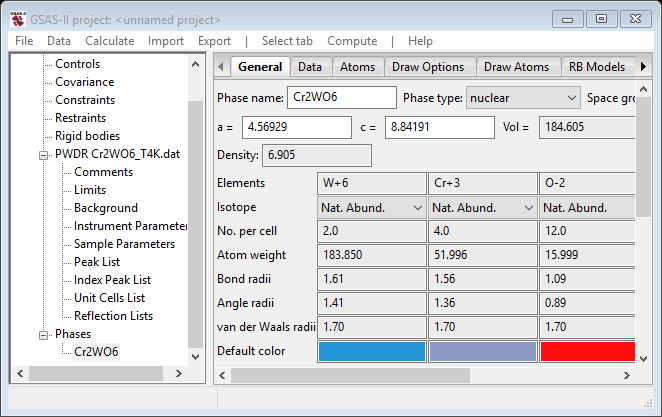The height and width of the screenshot is (417, 662).
Task: Select Constraints in the data tree
Action: coord(85,100)
